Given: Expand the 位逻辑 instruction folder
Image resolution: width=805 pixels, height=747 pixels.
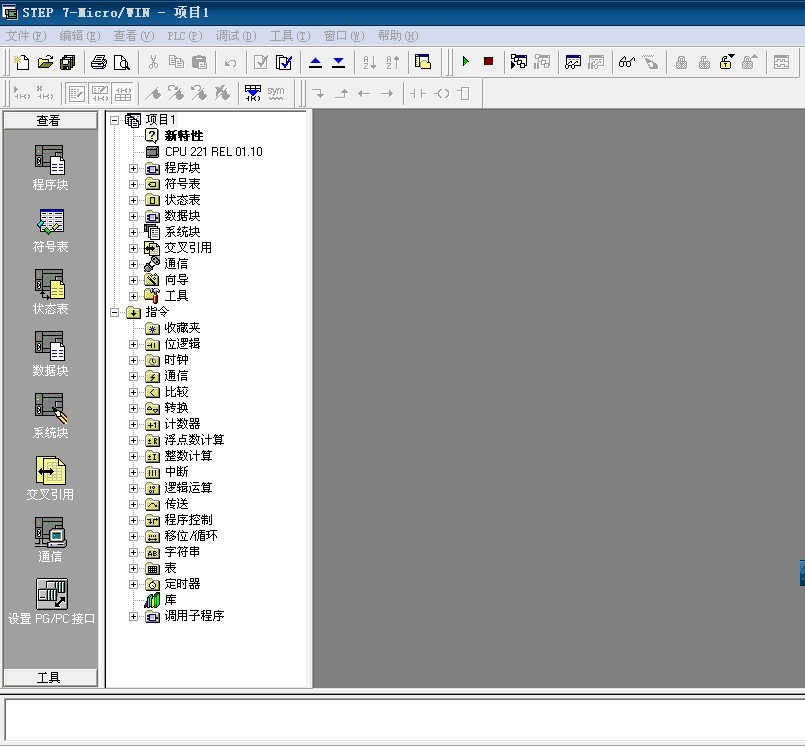Looking at the screenshot, I should pyautogui.click(x=134, y=344).
